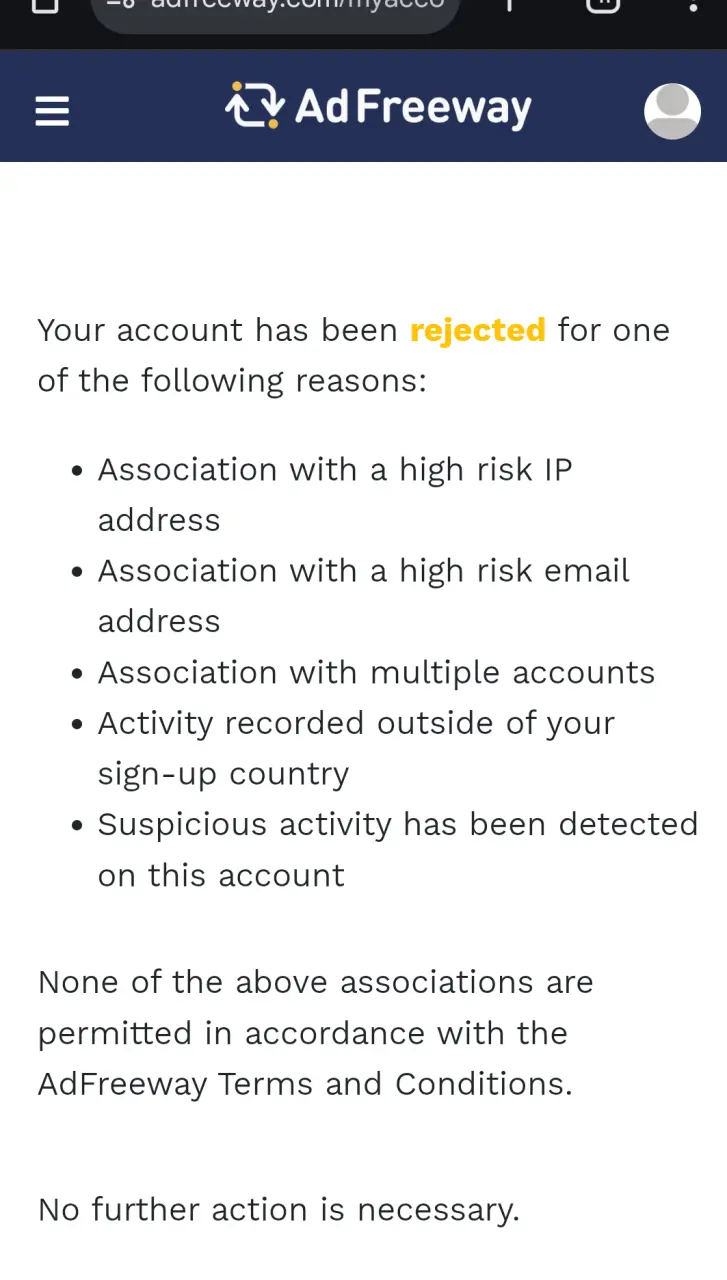Select the high risk email address bullet

pos(364,596)
